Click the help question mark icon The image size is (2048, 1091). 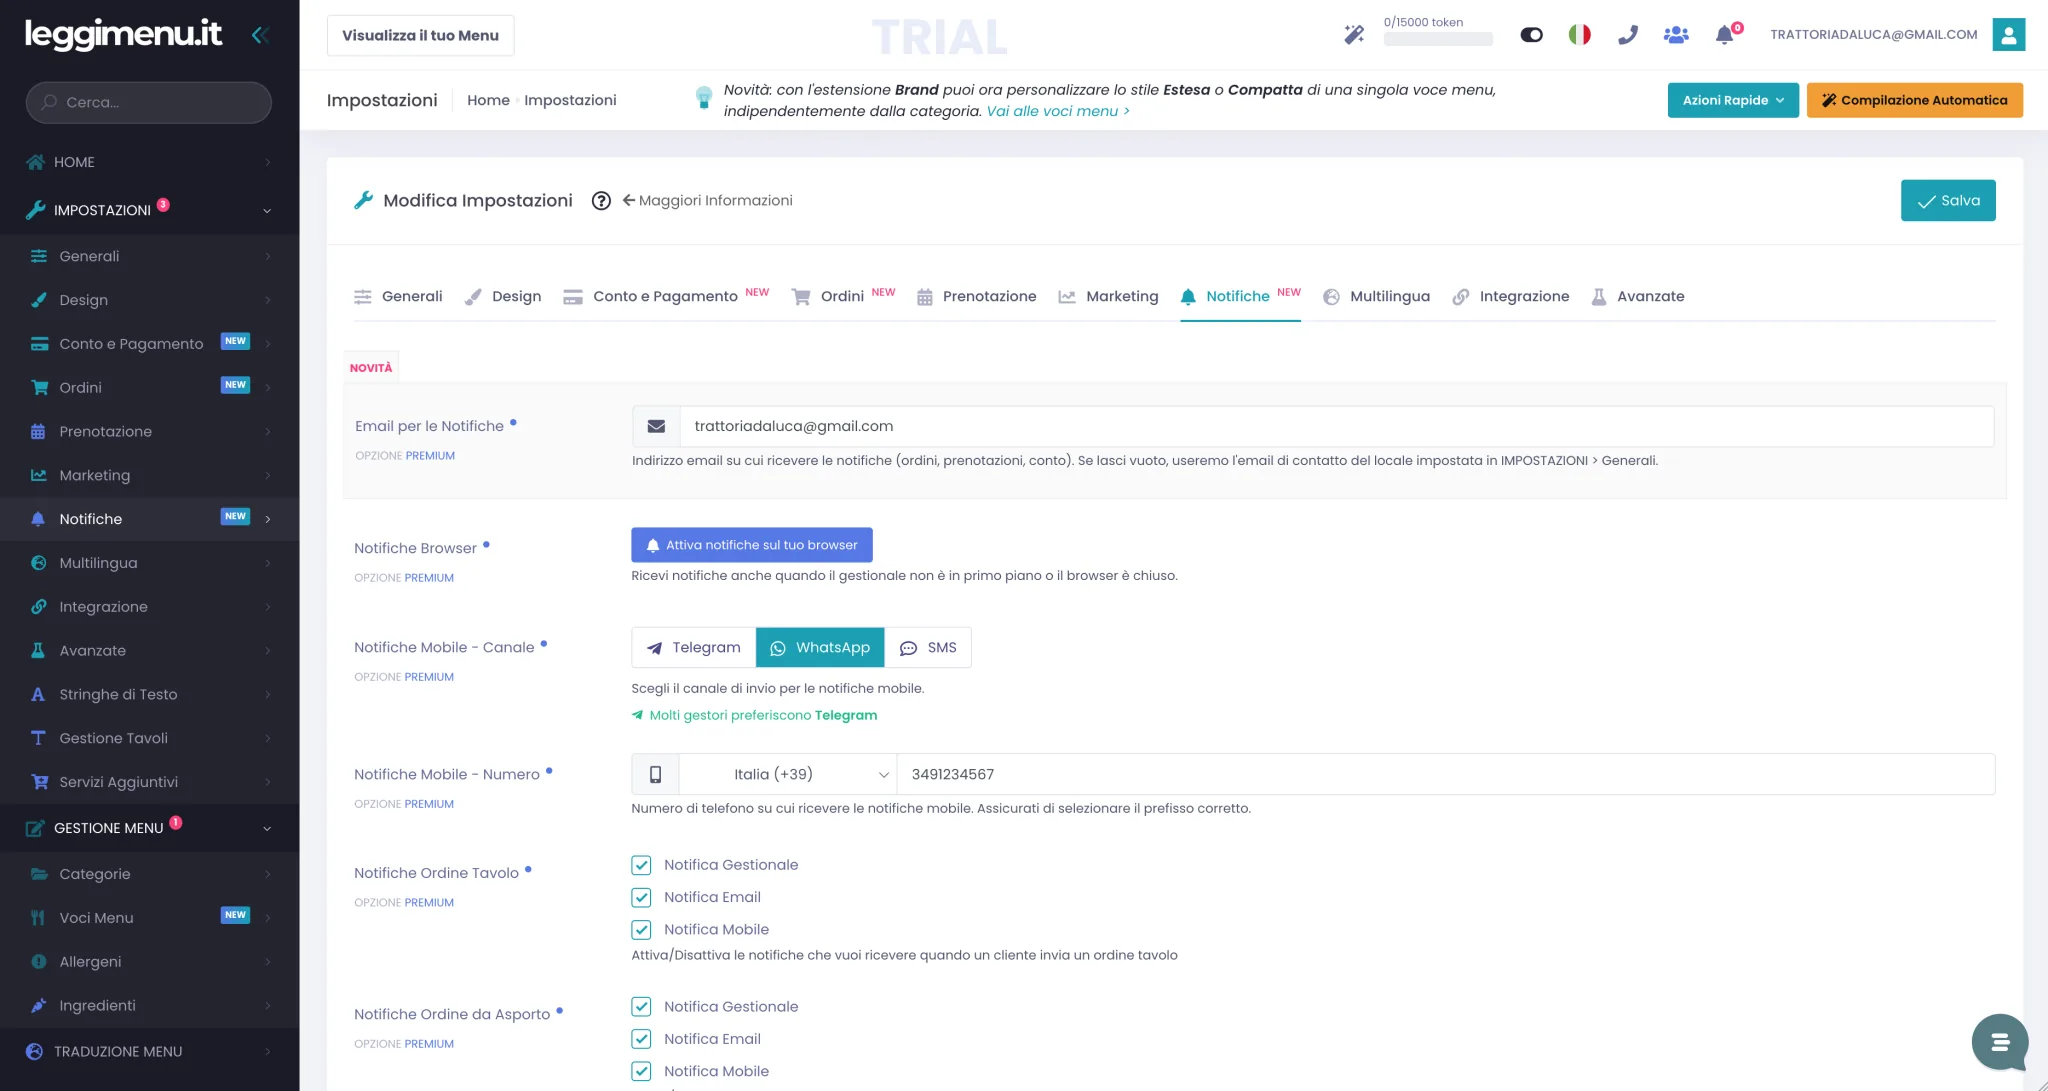click(601, 201)
